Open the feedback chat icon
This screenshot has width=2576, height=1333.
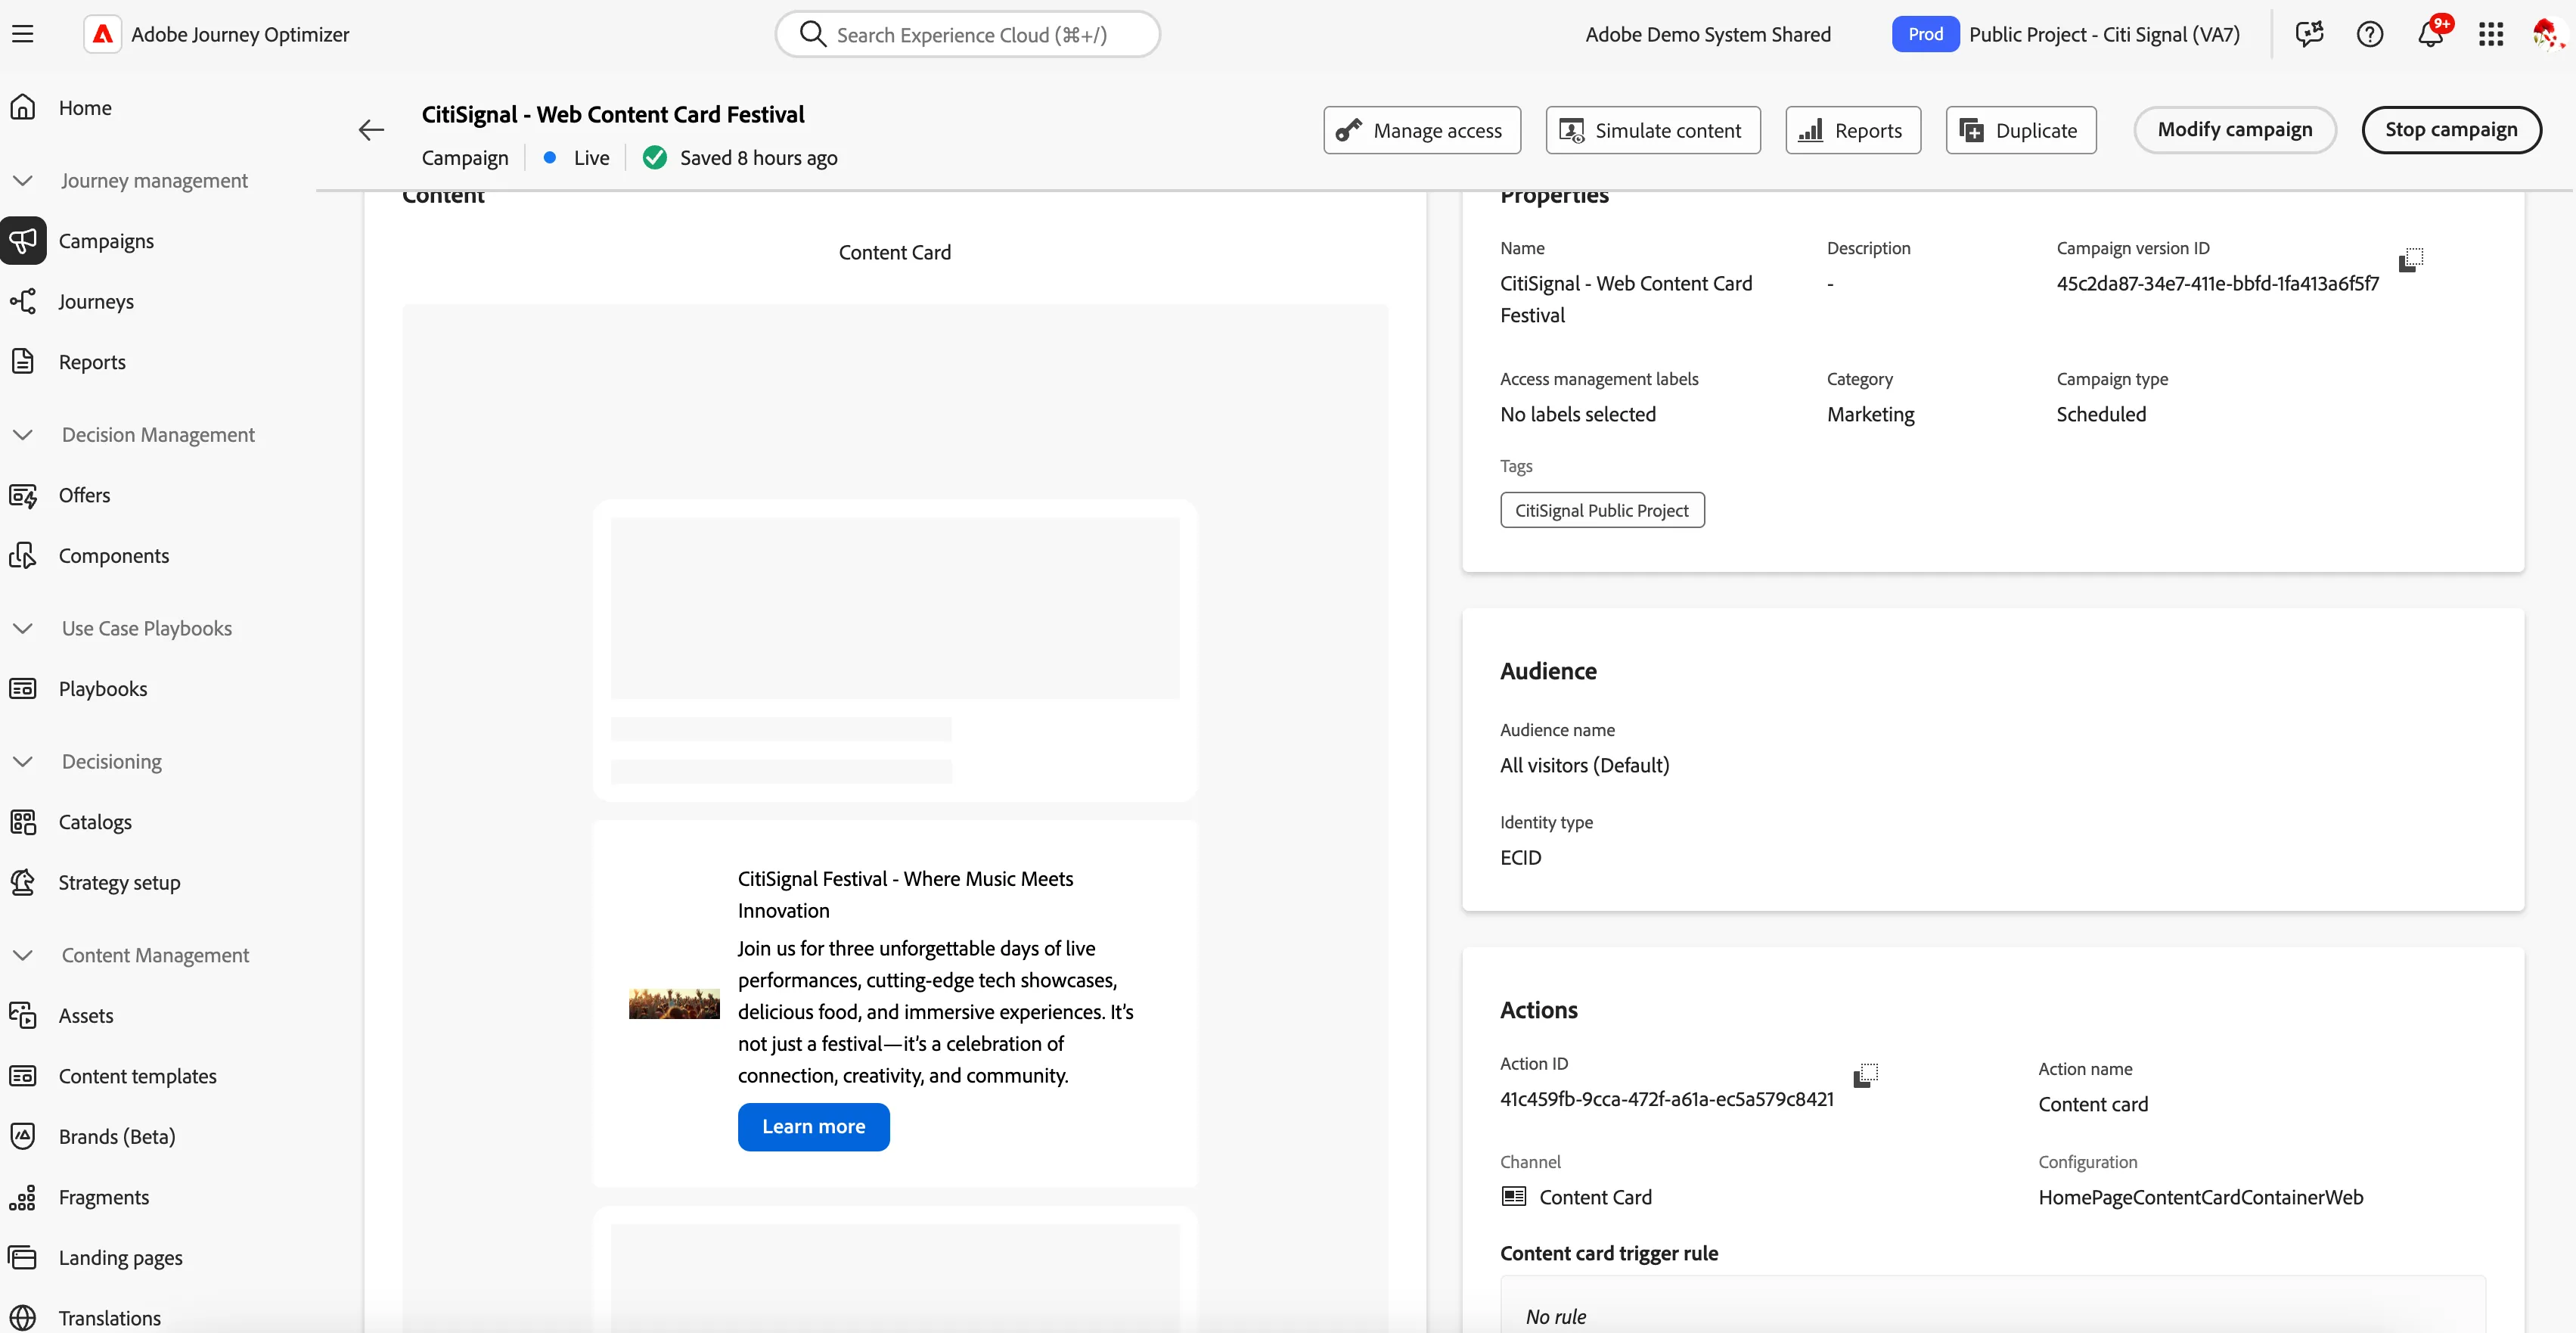(x=2309, y=34)
